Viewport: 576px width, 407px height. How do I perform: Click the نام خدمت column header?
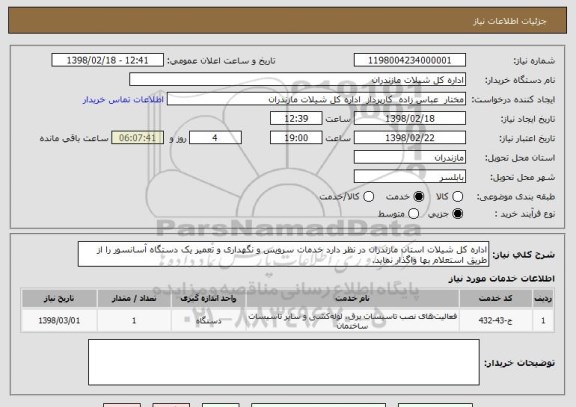(x=352, y=298)
